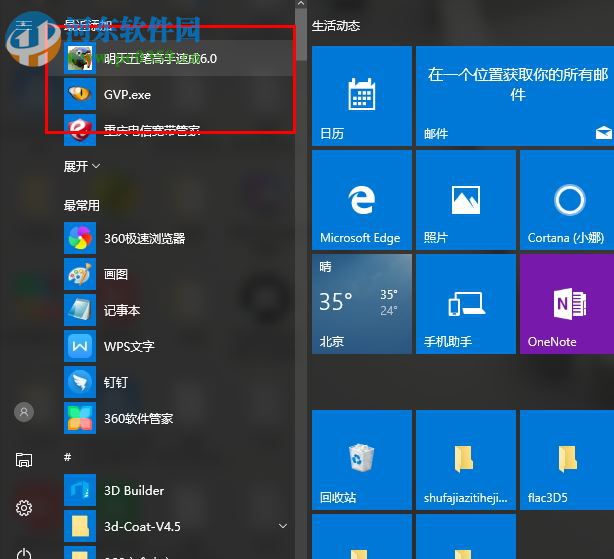Open the 明天五笔高手速成6.0 app icon
614x559 pixels.
tap(80, 58)
